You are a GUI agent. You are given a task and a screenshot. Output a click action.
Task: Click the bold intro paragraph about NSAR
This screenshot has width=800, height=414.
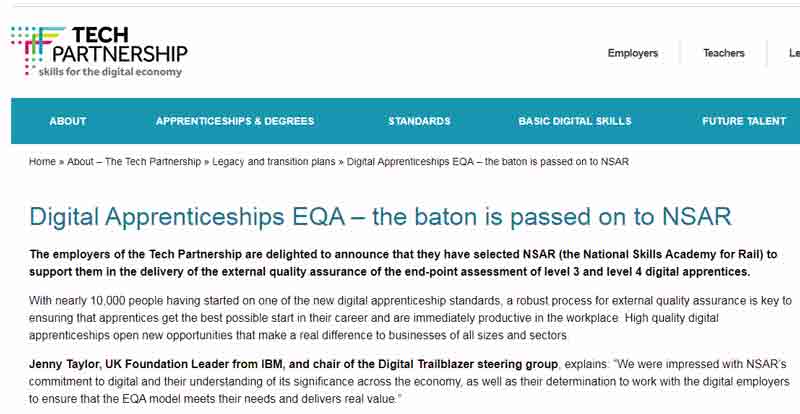coord(403,263)
